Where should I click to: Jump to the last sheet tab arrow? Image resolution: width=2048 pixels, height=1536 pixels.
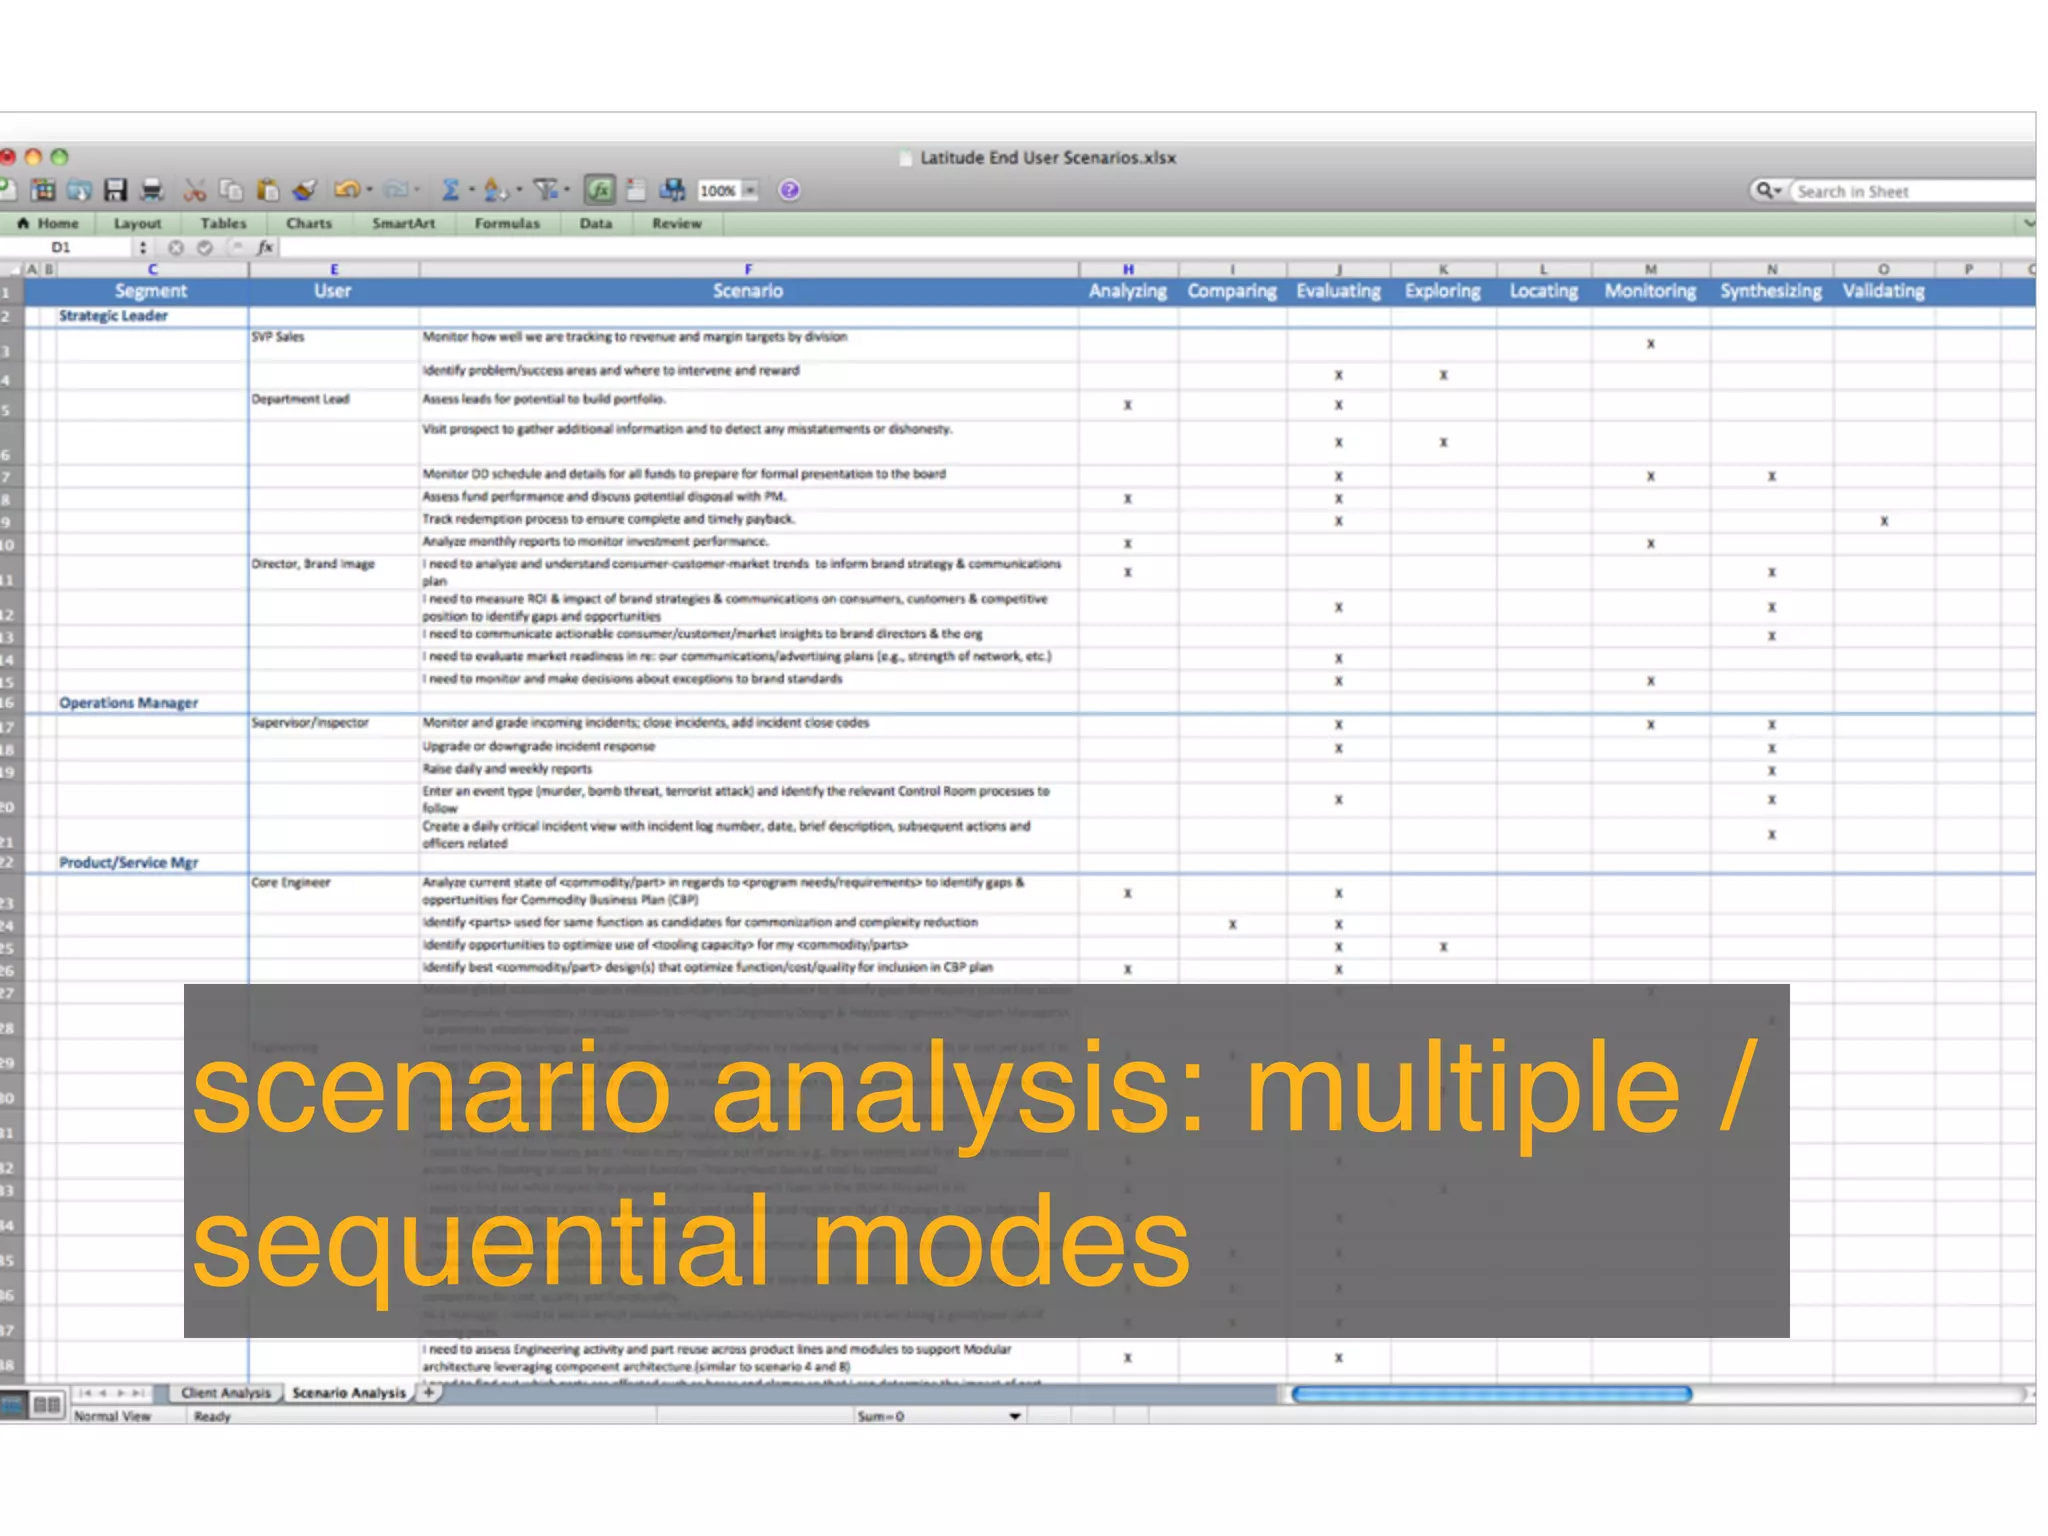click(138, 1392)
